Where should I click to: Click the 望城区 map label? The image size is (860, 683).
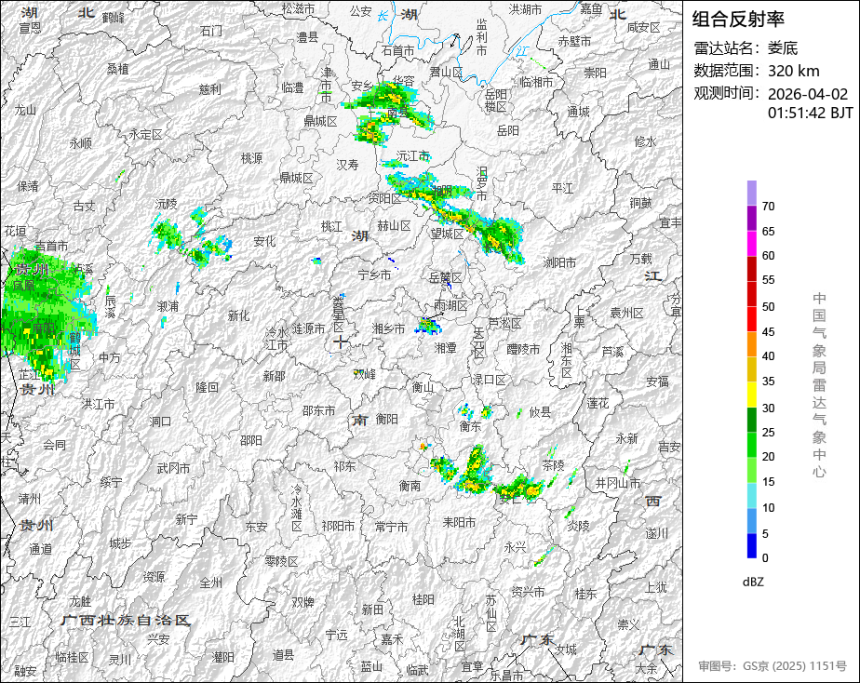pos(447,234)
